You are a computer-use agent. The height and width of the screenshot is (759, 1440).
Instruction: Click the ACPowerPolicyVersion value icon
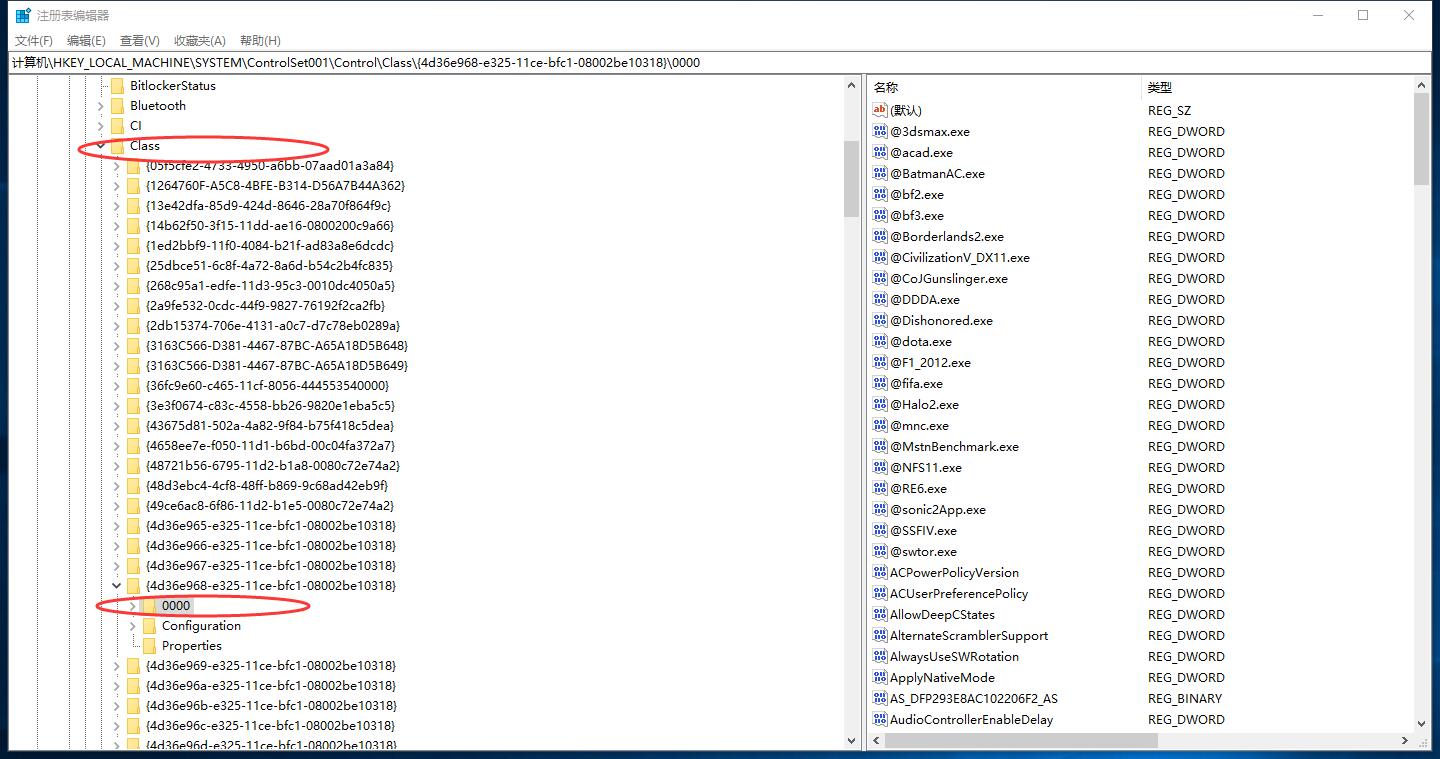tap(880, 572)
